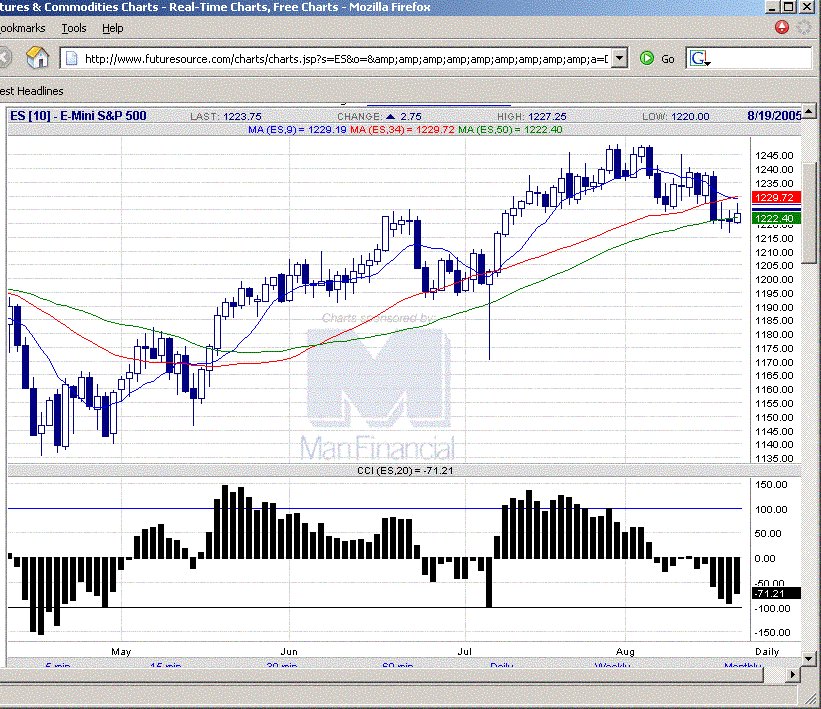Click the red update notification icon
The height and width of the screenshot is (709, 821).
click(782, 27)
